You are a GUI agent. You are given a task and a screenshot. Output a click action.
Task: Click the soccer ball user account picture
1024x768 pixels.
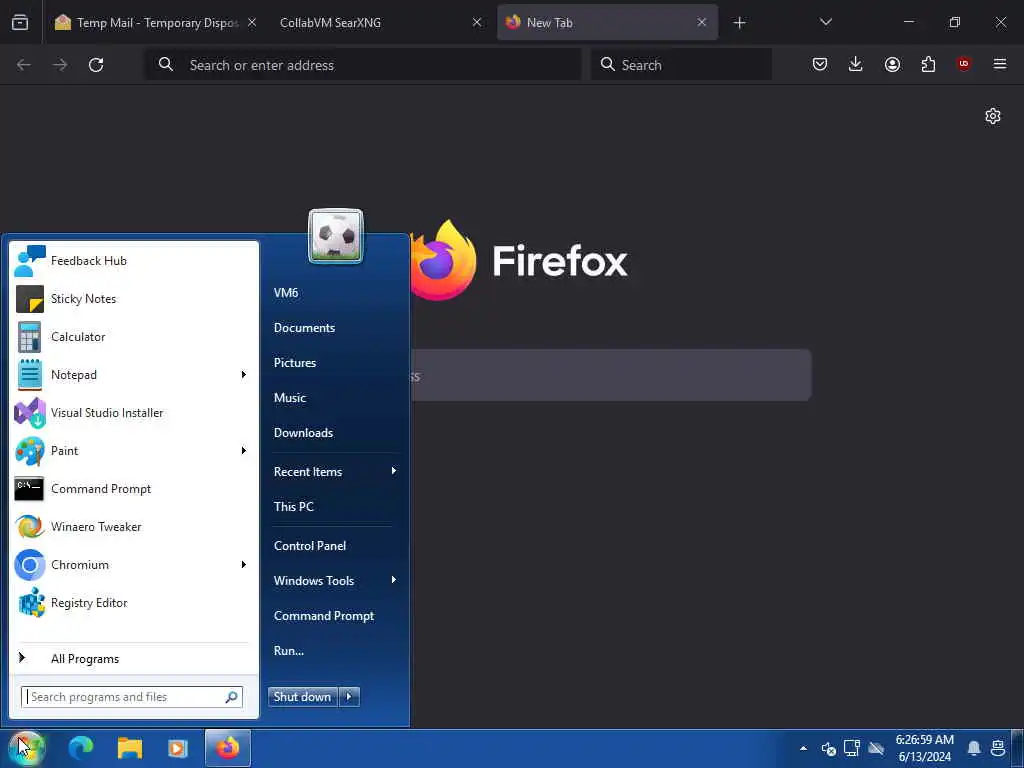[x=336, y=236]
